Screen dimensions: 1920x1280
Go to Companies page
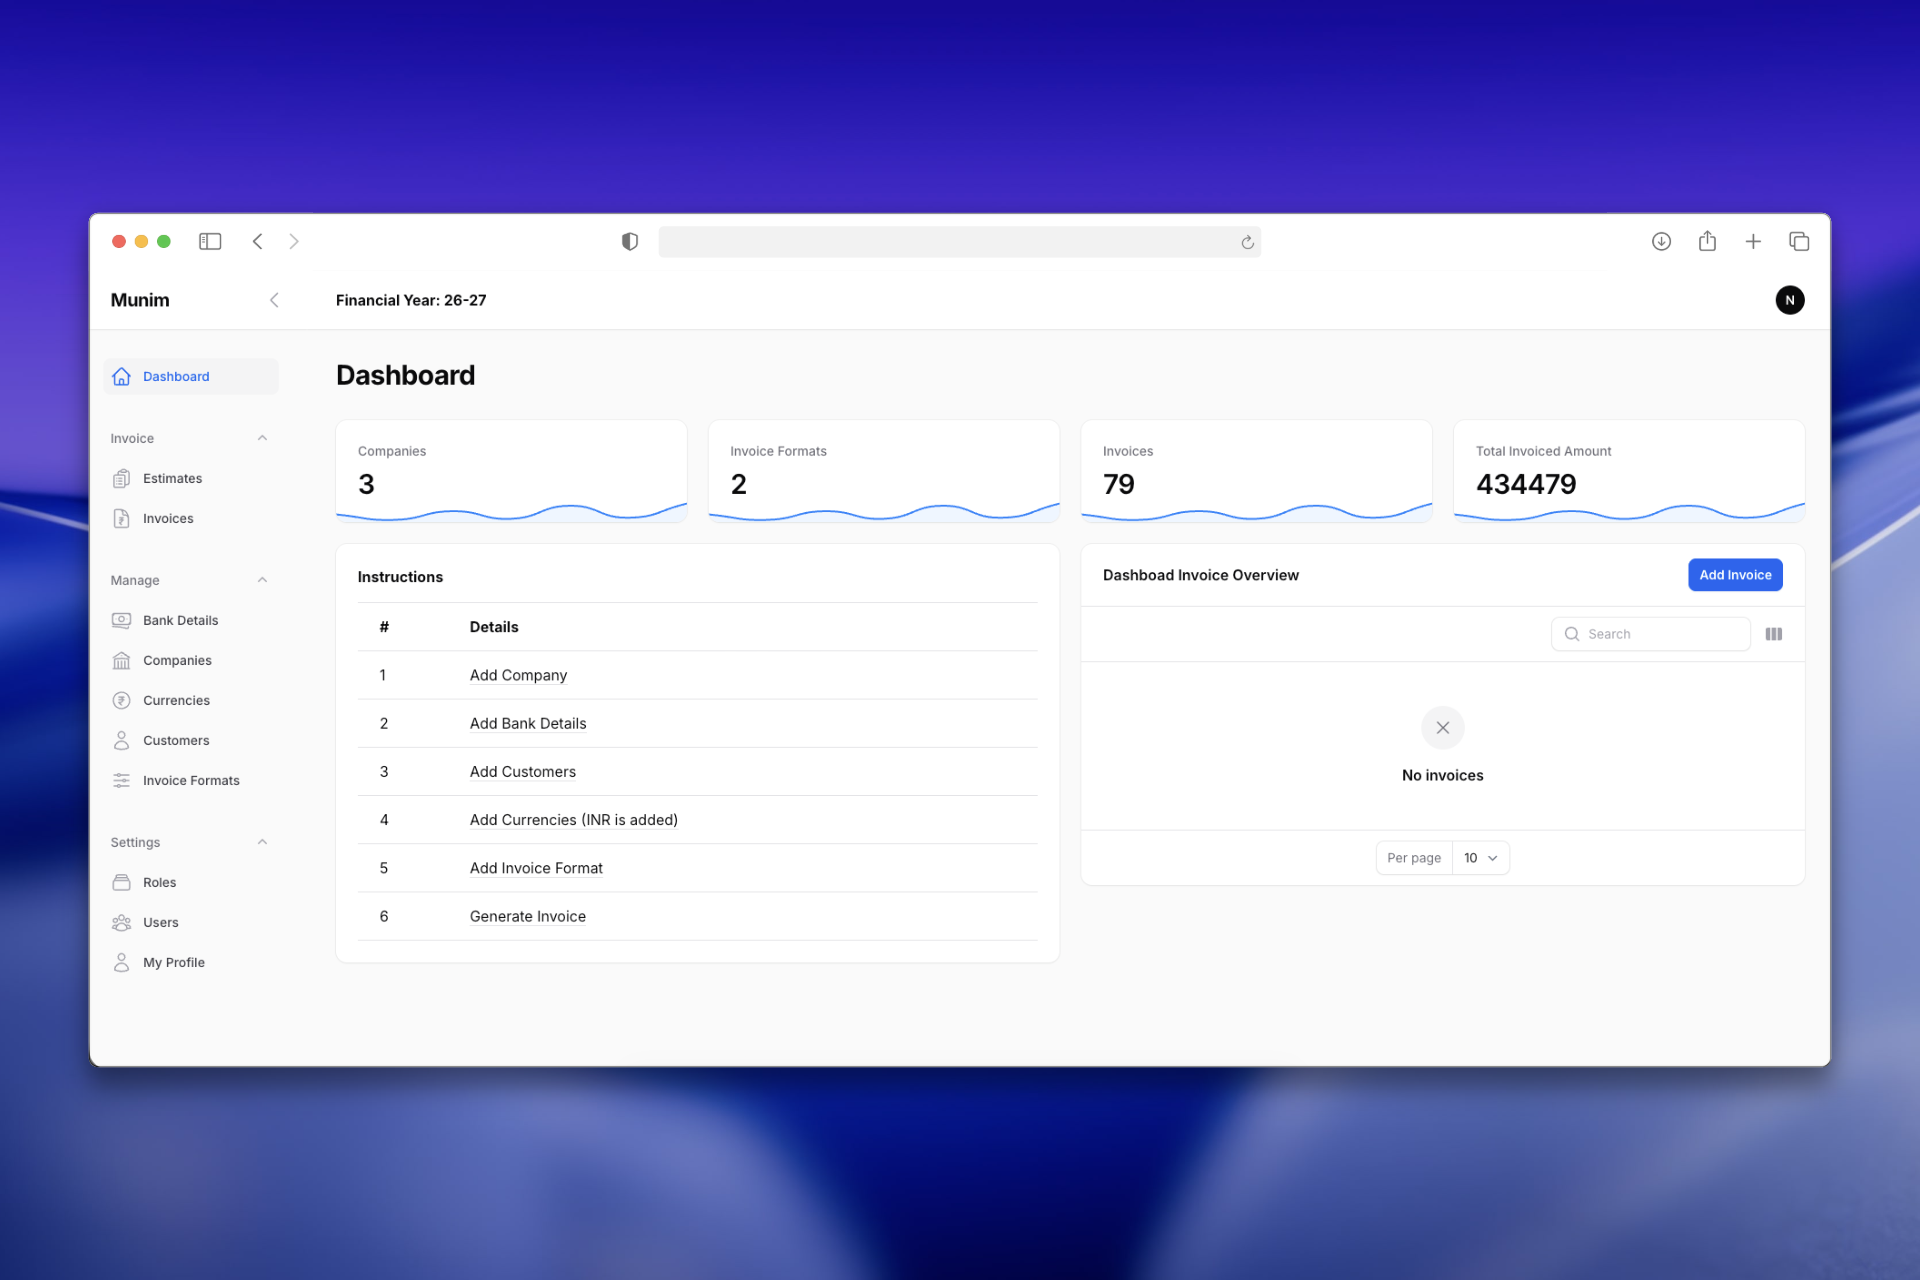191,660
